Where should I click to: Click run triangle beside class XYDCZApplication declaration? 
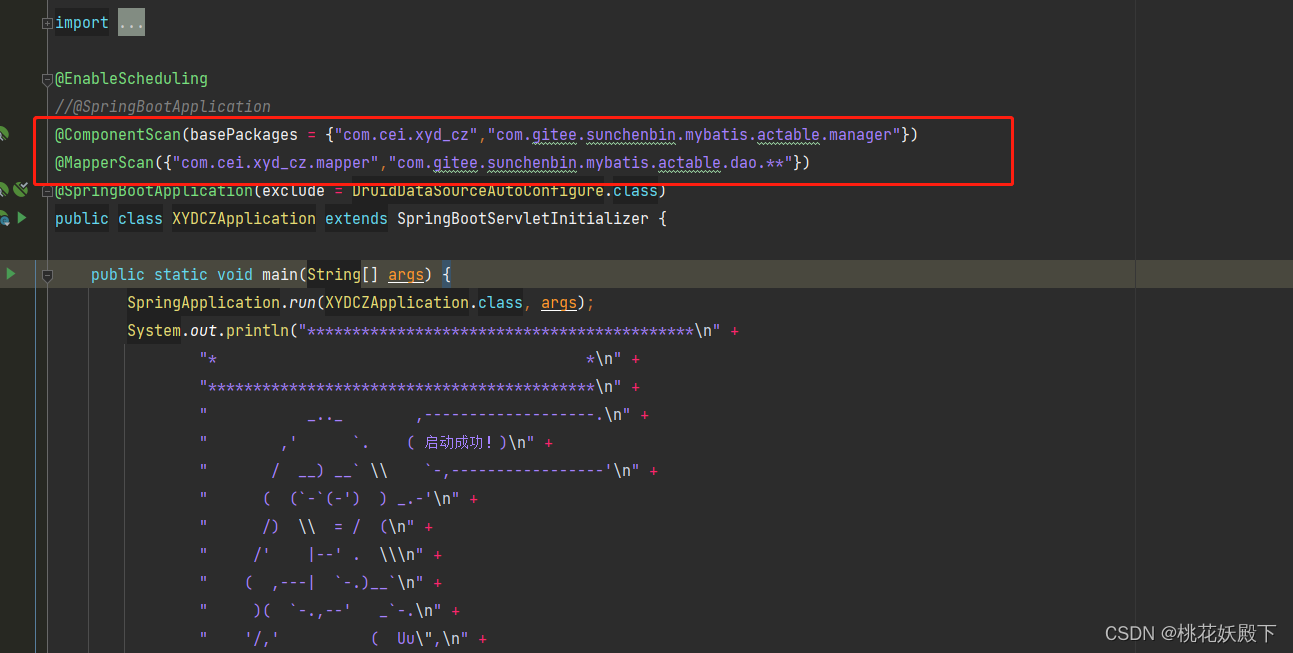pos(21,218)
